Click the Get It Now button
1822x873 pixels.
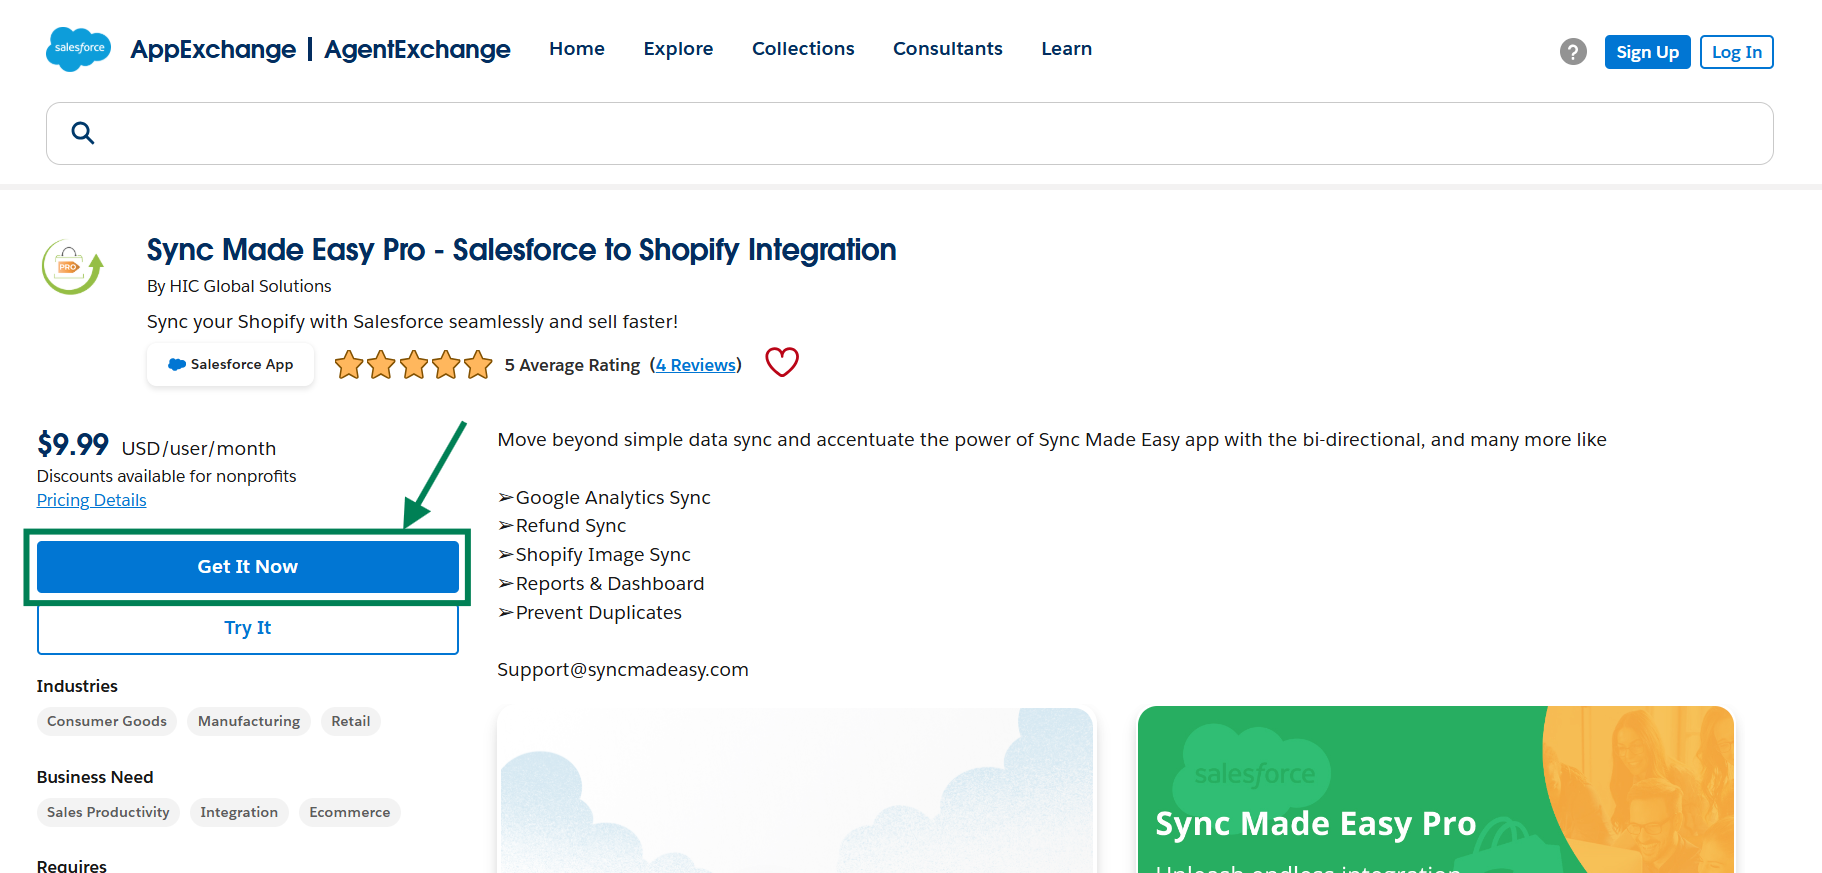tap(248, 567)
